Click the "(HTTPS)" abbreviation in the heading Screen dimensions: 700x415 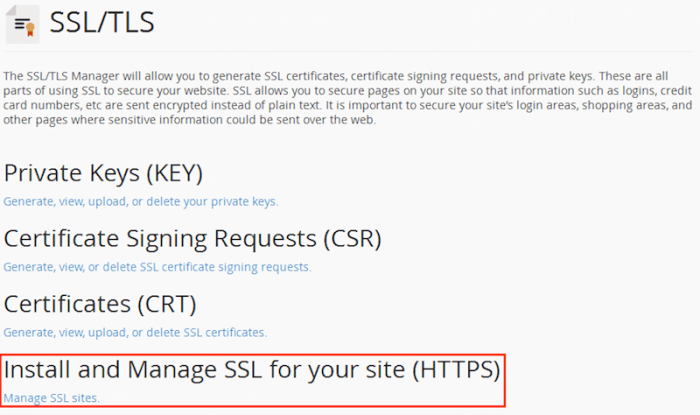(453, 369)
